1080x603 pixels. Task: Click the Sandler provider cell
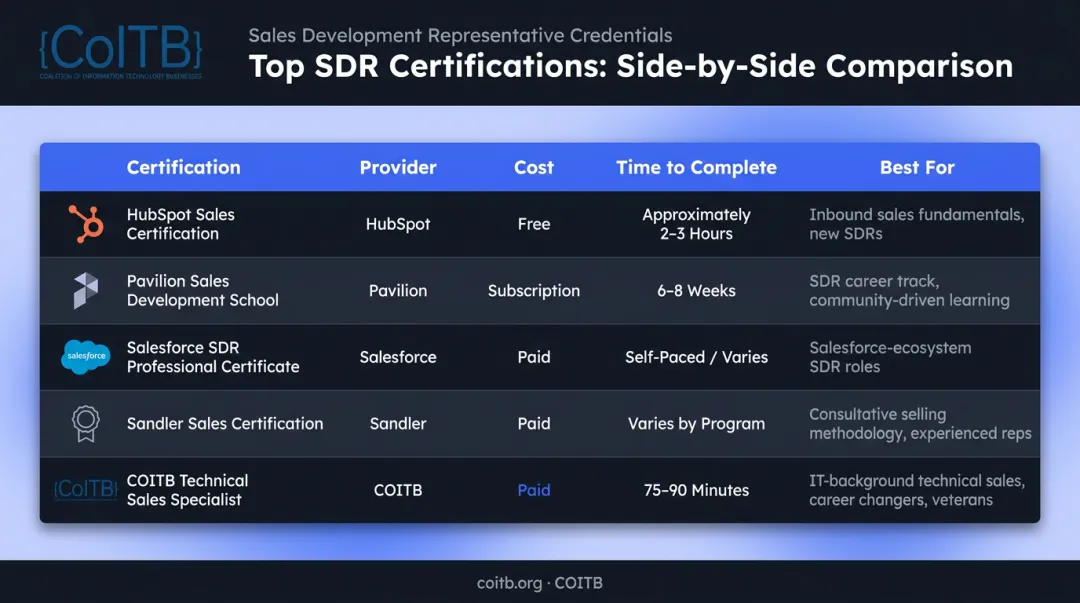pyautogui.click(x=398, y=423)
